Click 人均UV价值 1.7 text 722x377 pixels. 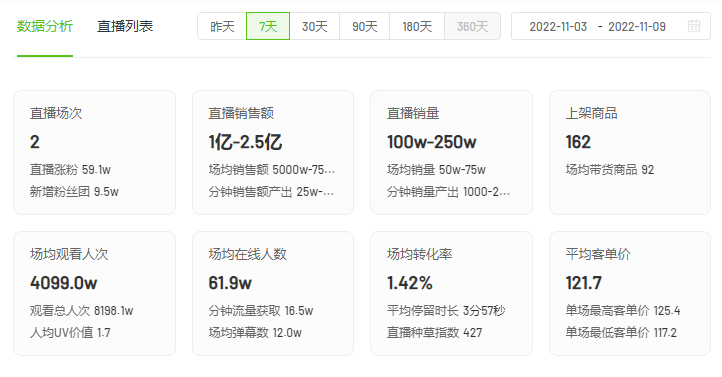point(70,332)
